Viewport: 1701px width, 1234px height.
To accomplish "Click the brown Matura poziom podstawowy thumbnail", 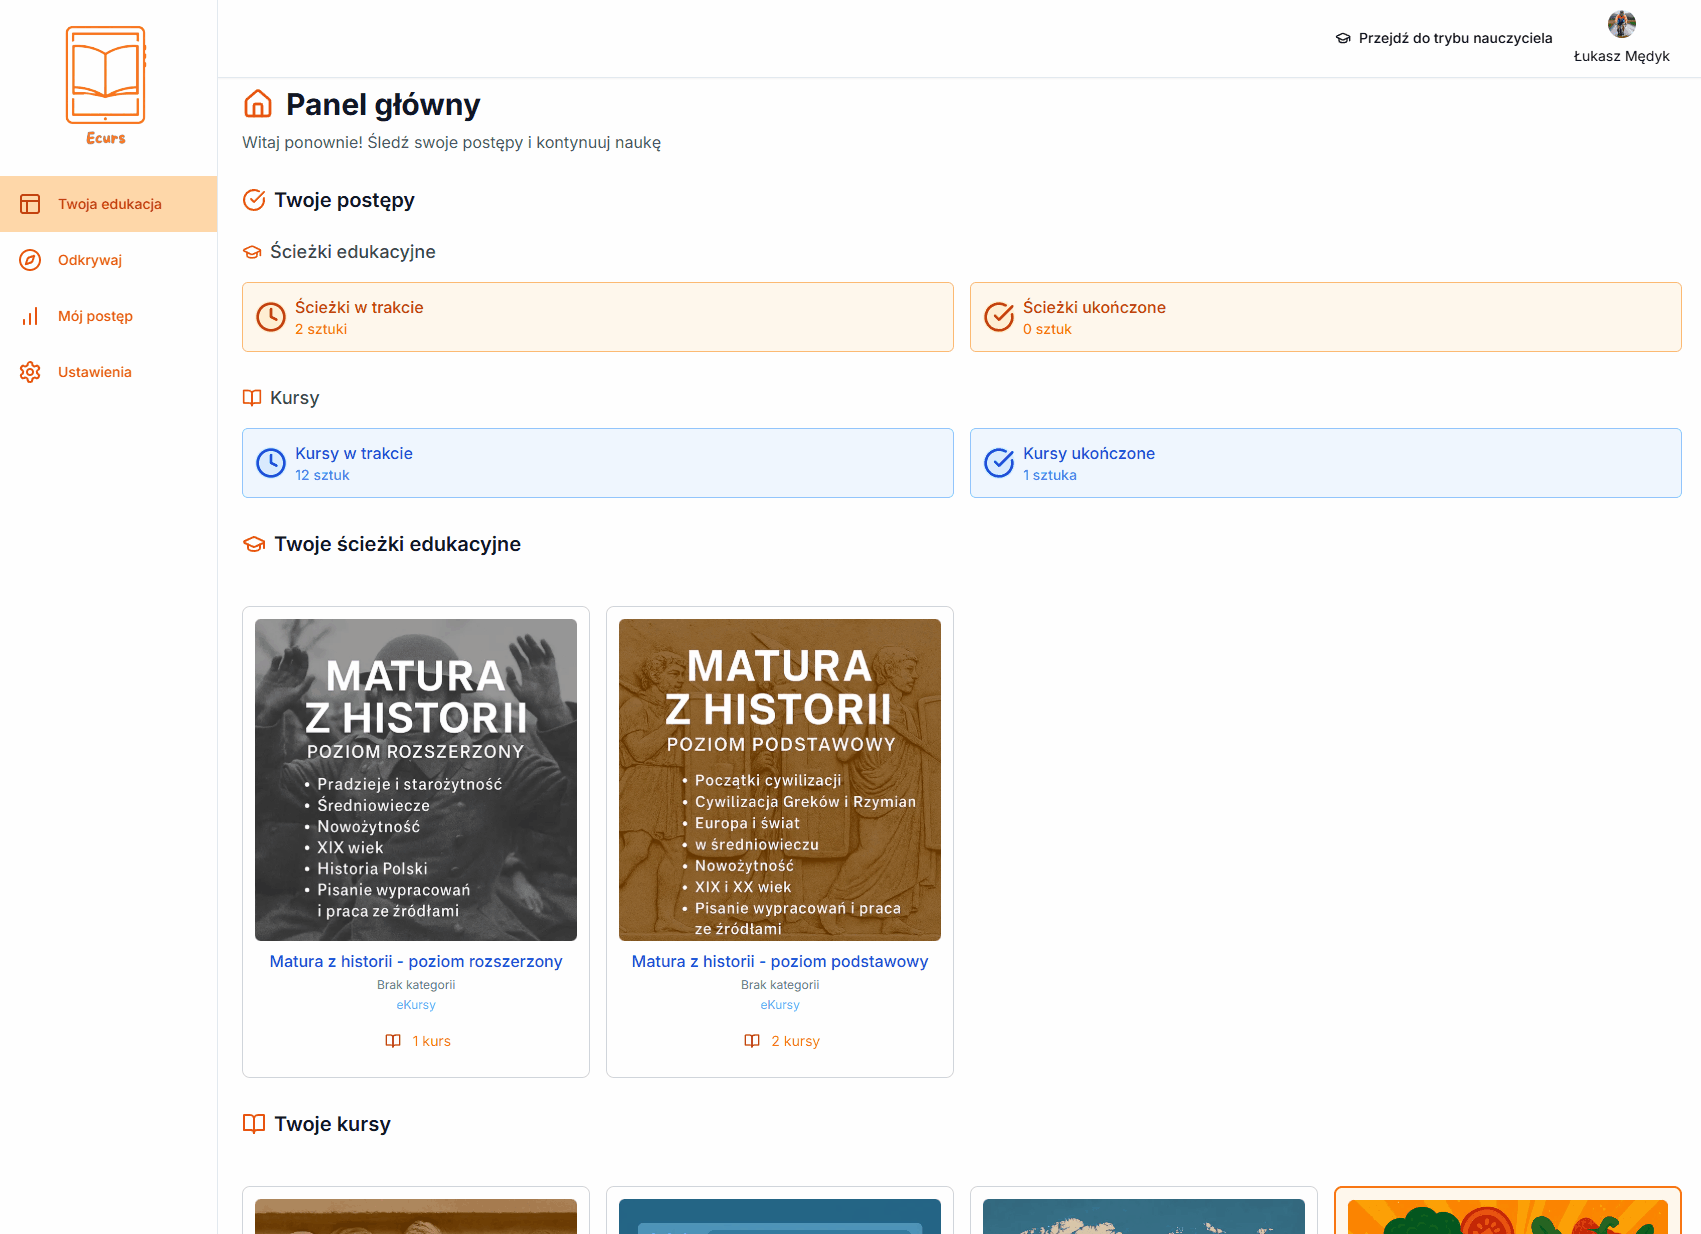I will tap(780, 780).
